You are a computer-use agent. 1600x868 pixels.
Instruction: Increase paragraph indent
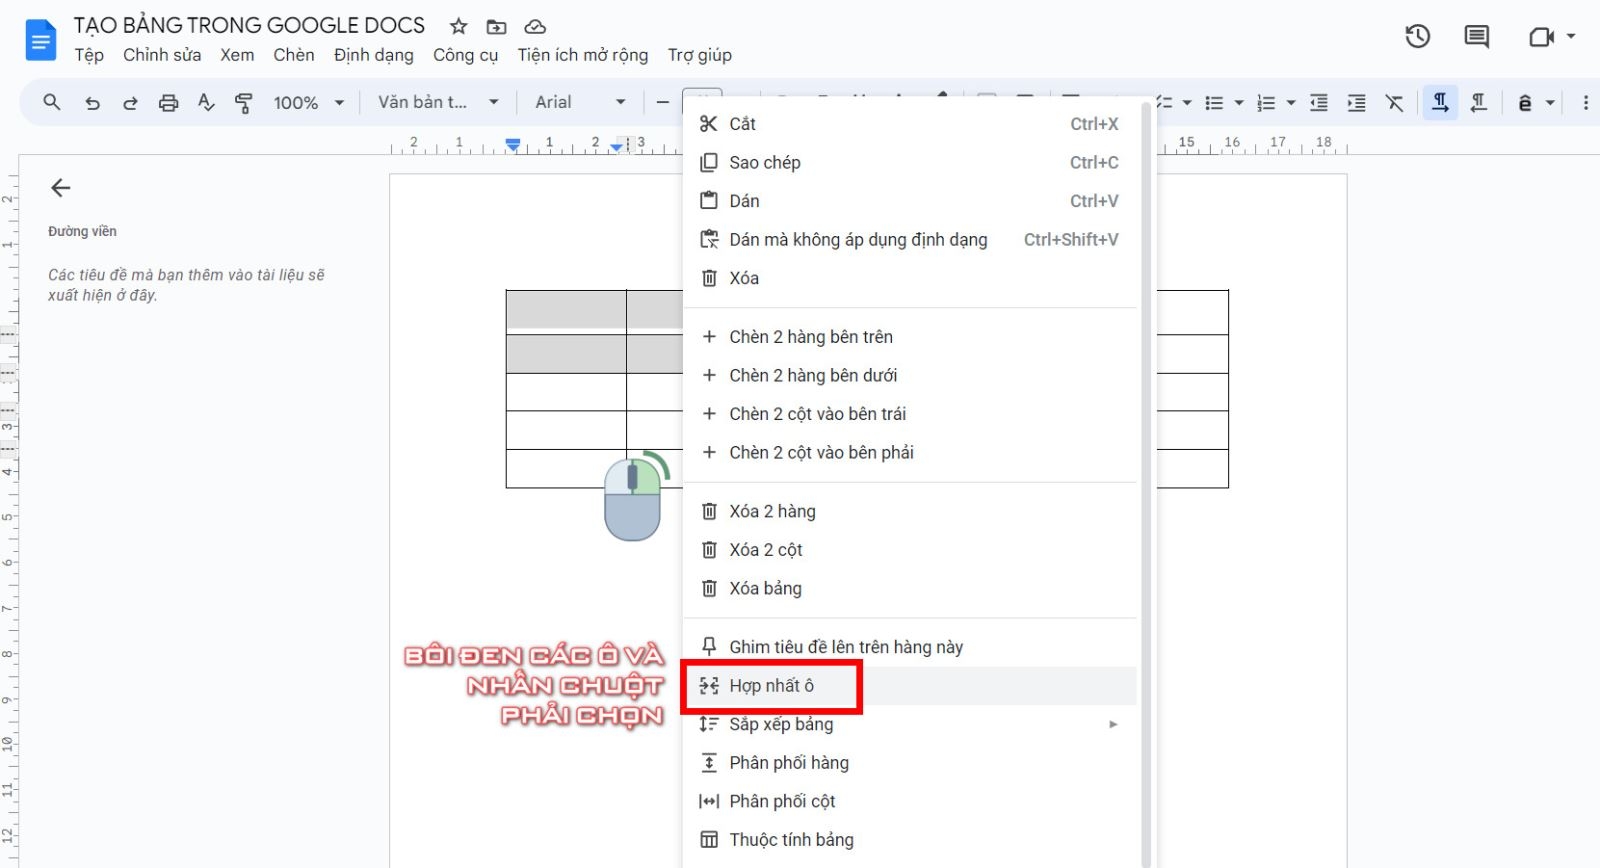1356,102
